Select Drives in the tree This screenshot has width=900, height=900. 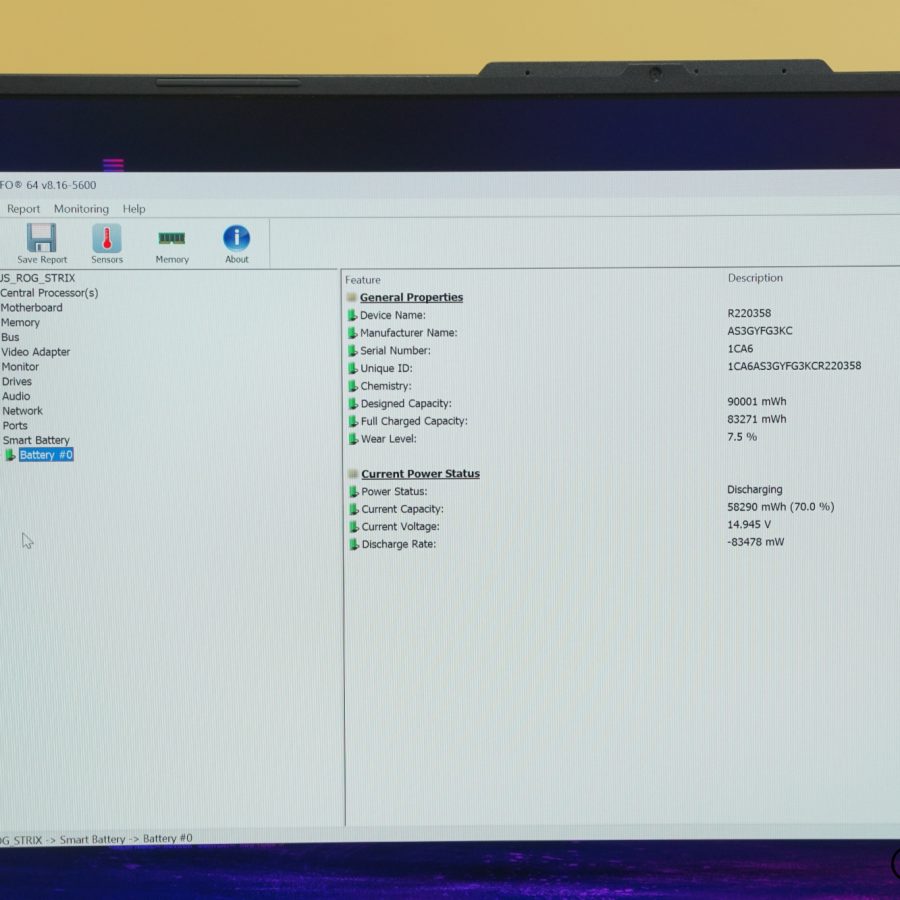[17, 382]
